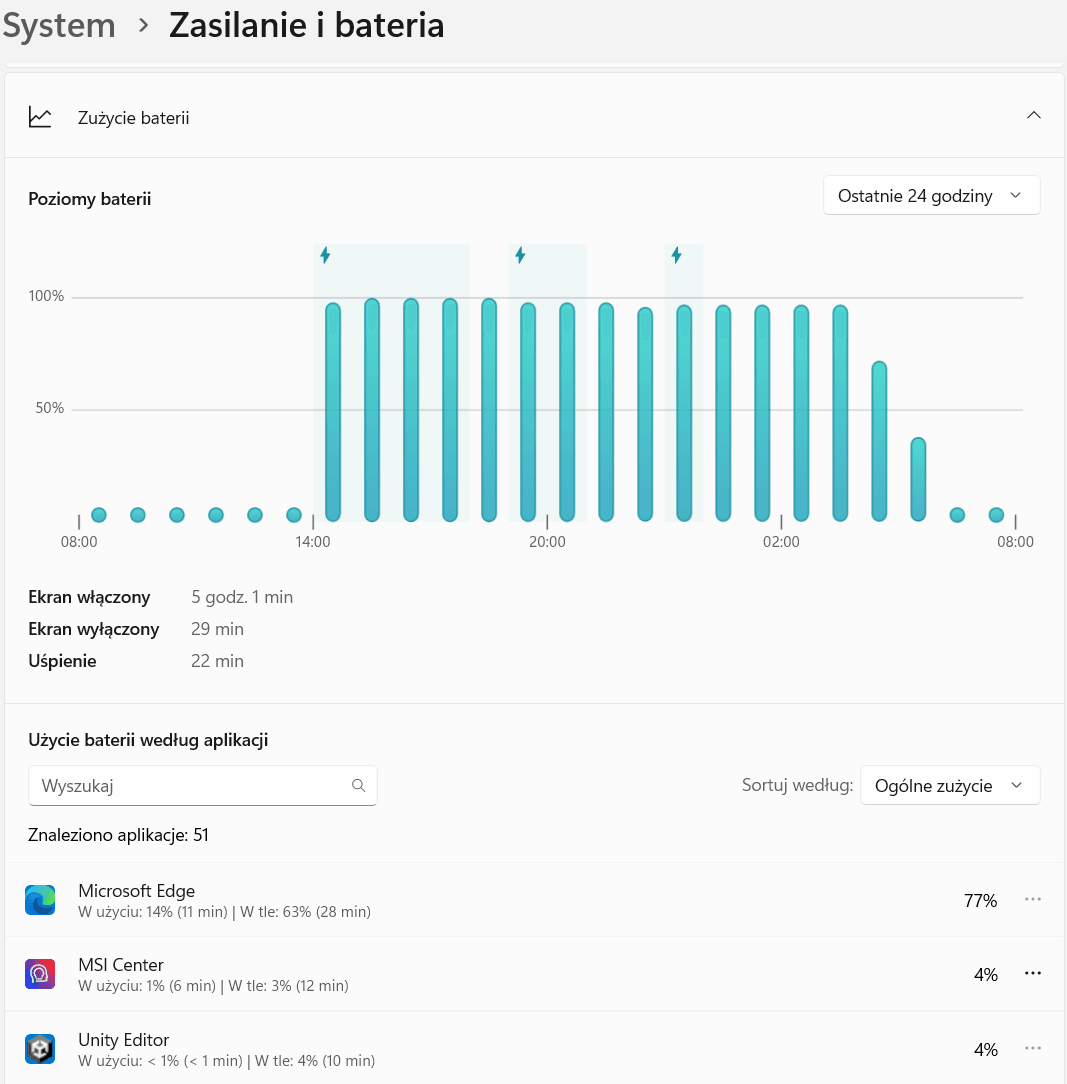Viewport: 1067px width, 1084px height.
Task: Open the Ogólne zużycie sort dropdown
Action: 949,786
